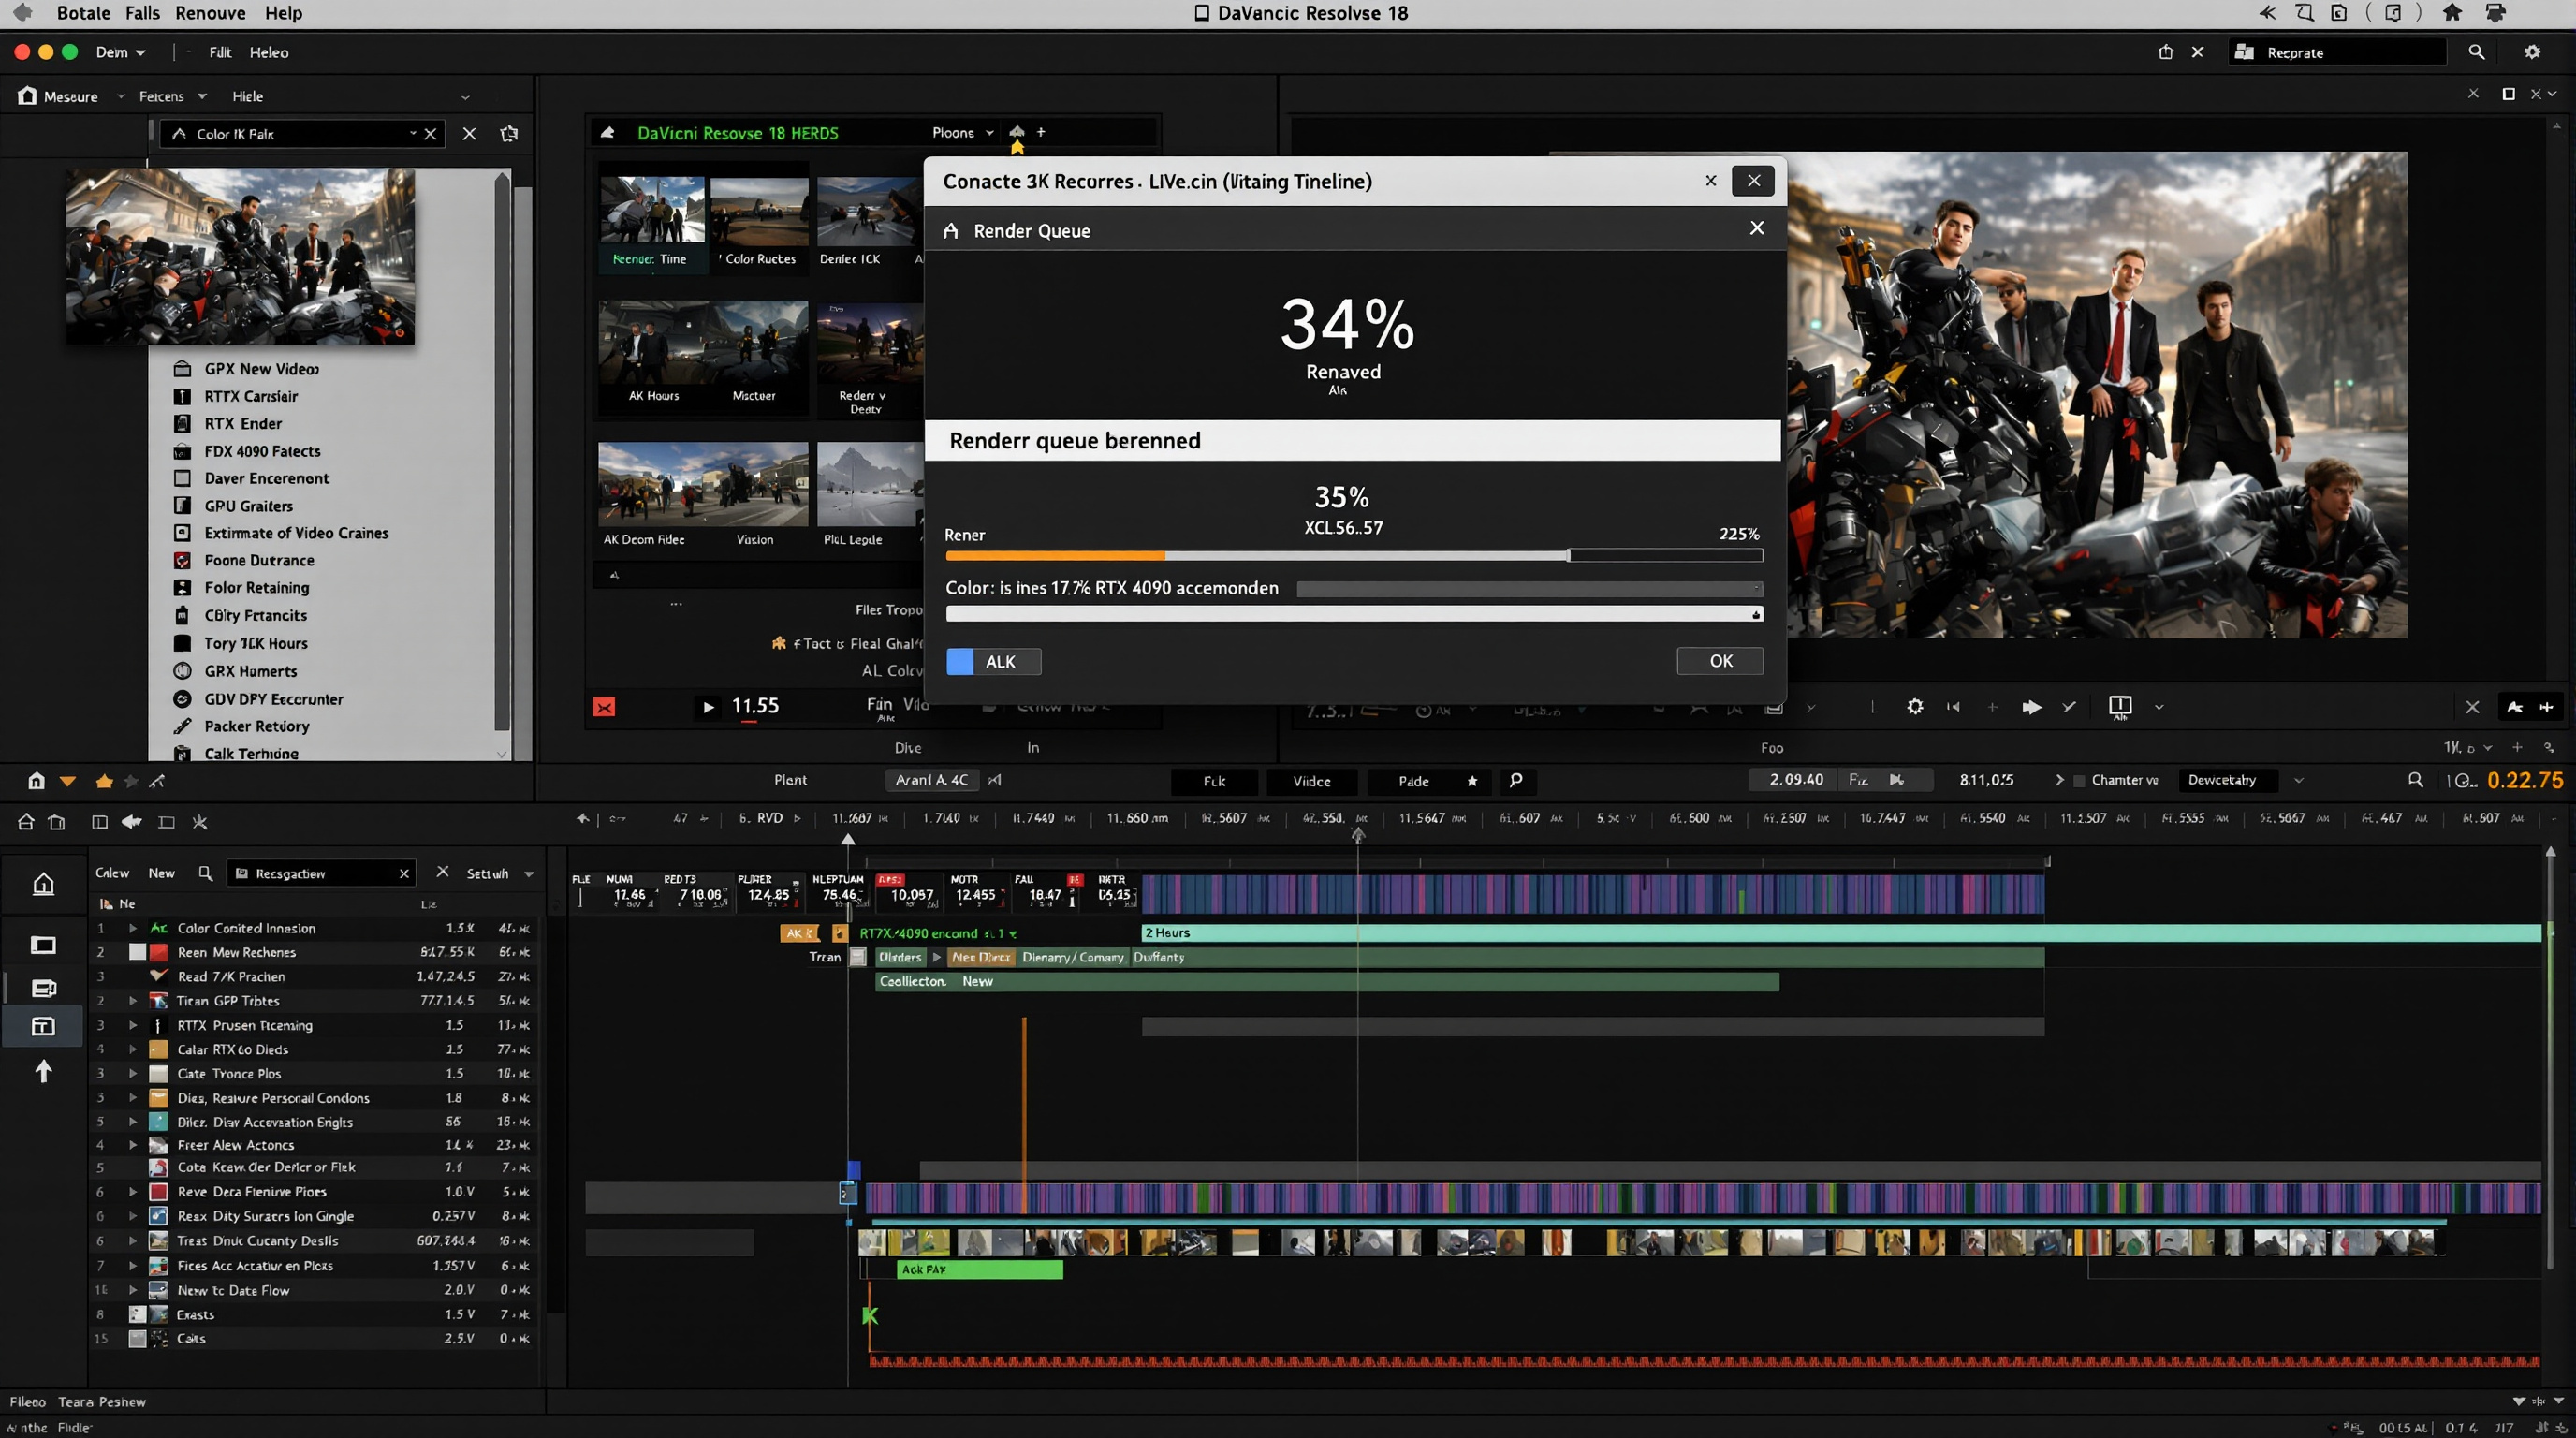Click the trash icon next to Color IK Palk
Viewport: 2576px width, 1438px height.
(509, 133)
